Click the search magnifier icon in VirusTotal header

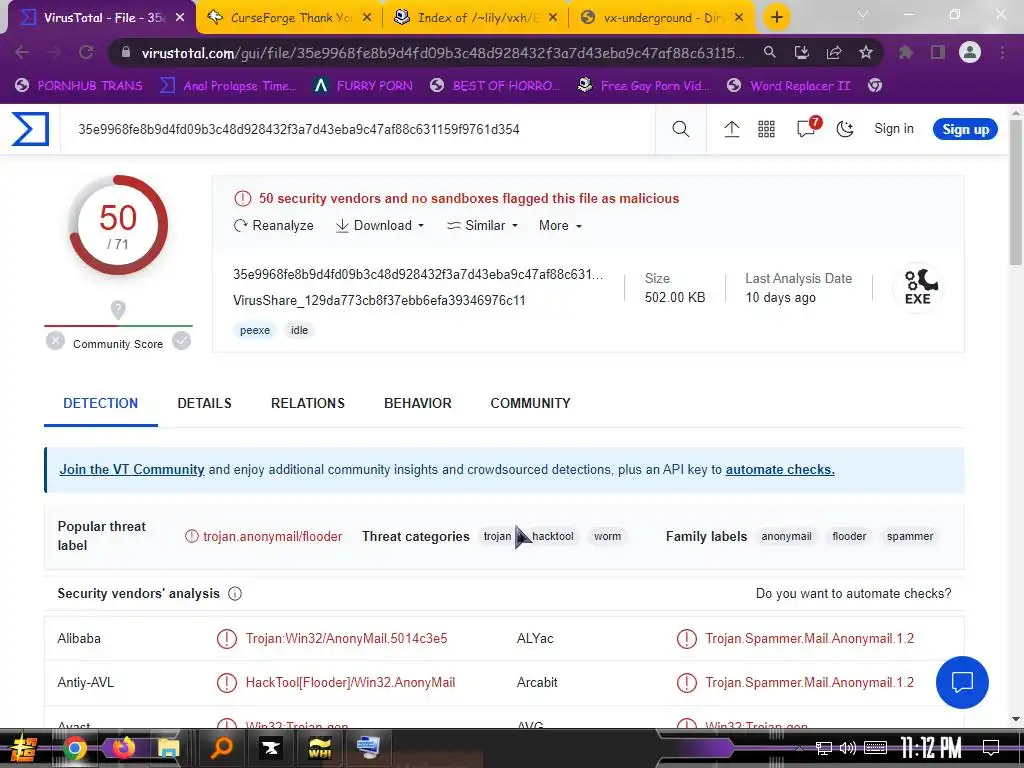point(680,129)
